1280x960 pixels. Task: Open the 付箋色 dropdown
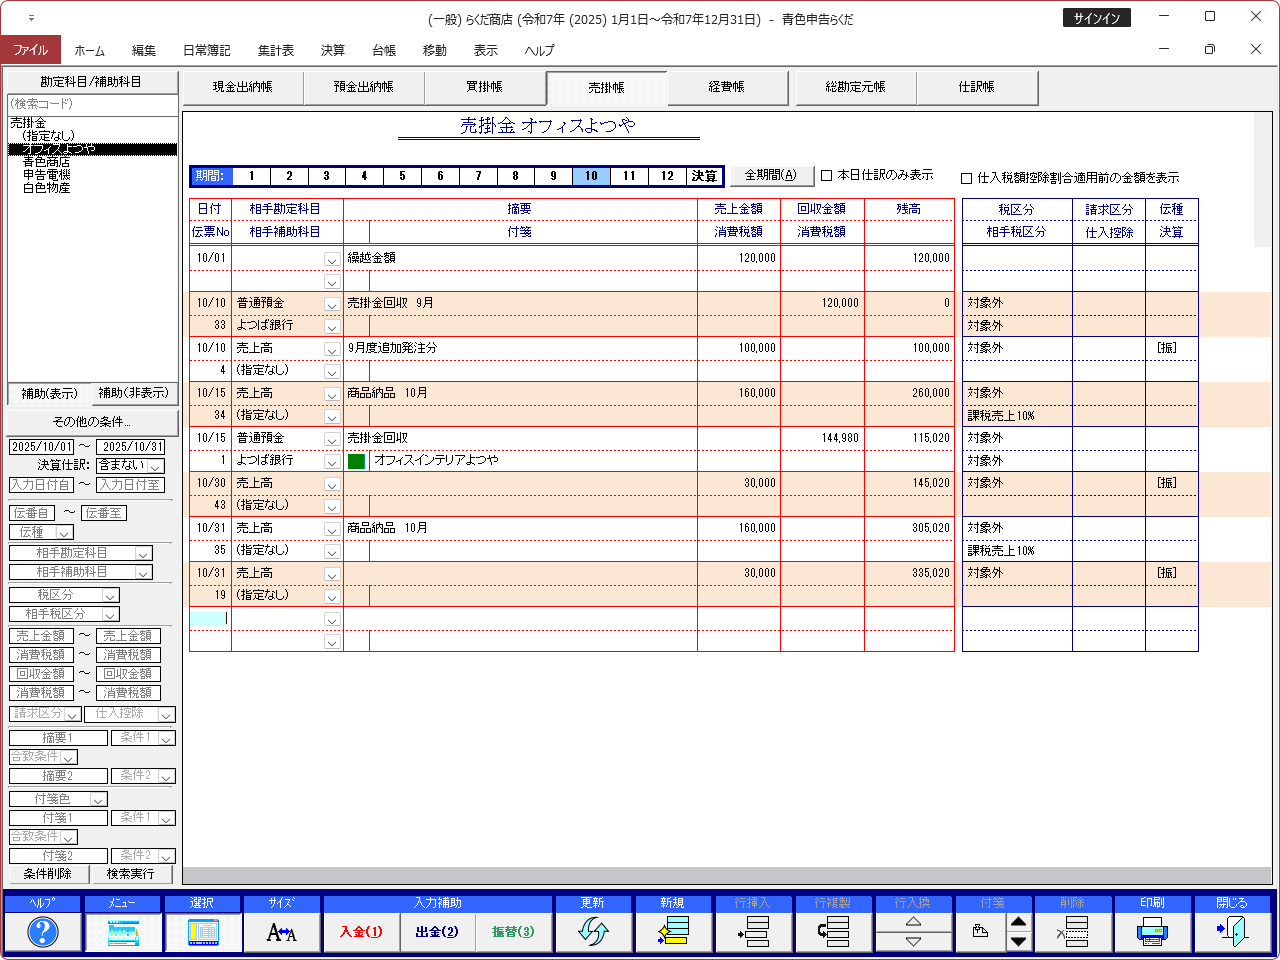tap(98, 799)
